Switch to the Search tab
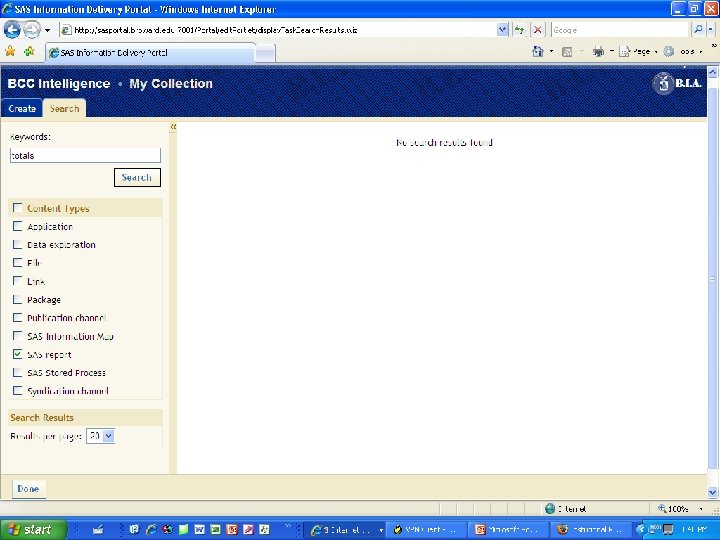Viewport: 720px width, 540px height. tap(64, 109)
